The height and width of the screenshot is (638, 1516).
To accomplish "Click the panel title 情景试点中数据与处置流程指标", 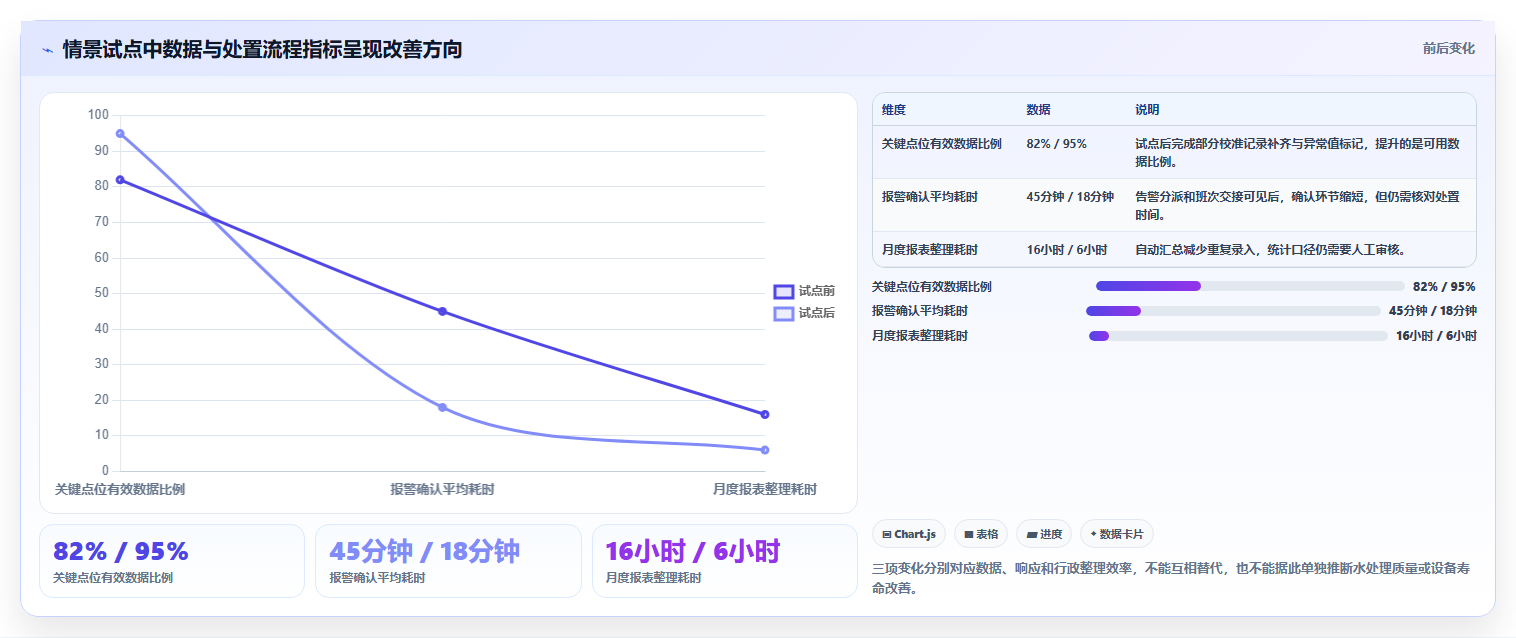I will tap(262, 49).
